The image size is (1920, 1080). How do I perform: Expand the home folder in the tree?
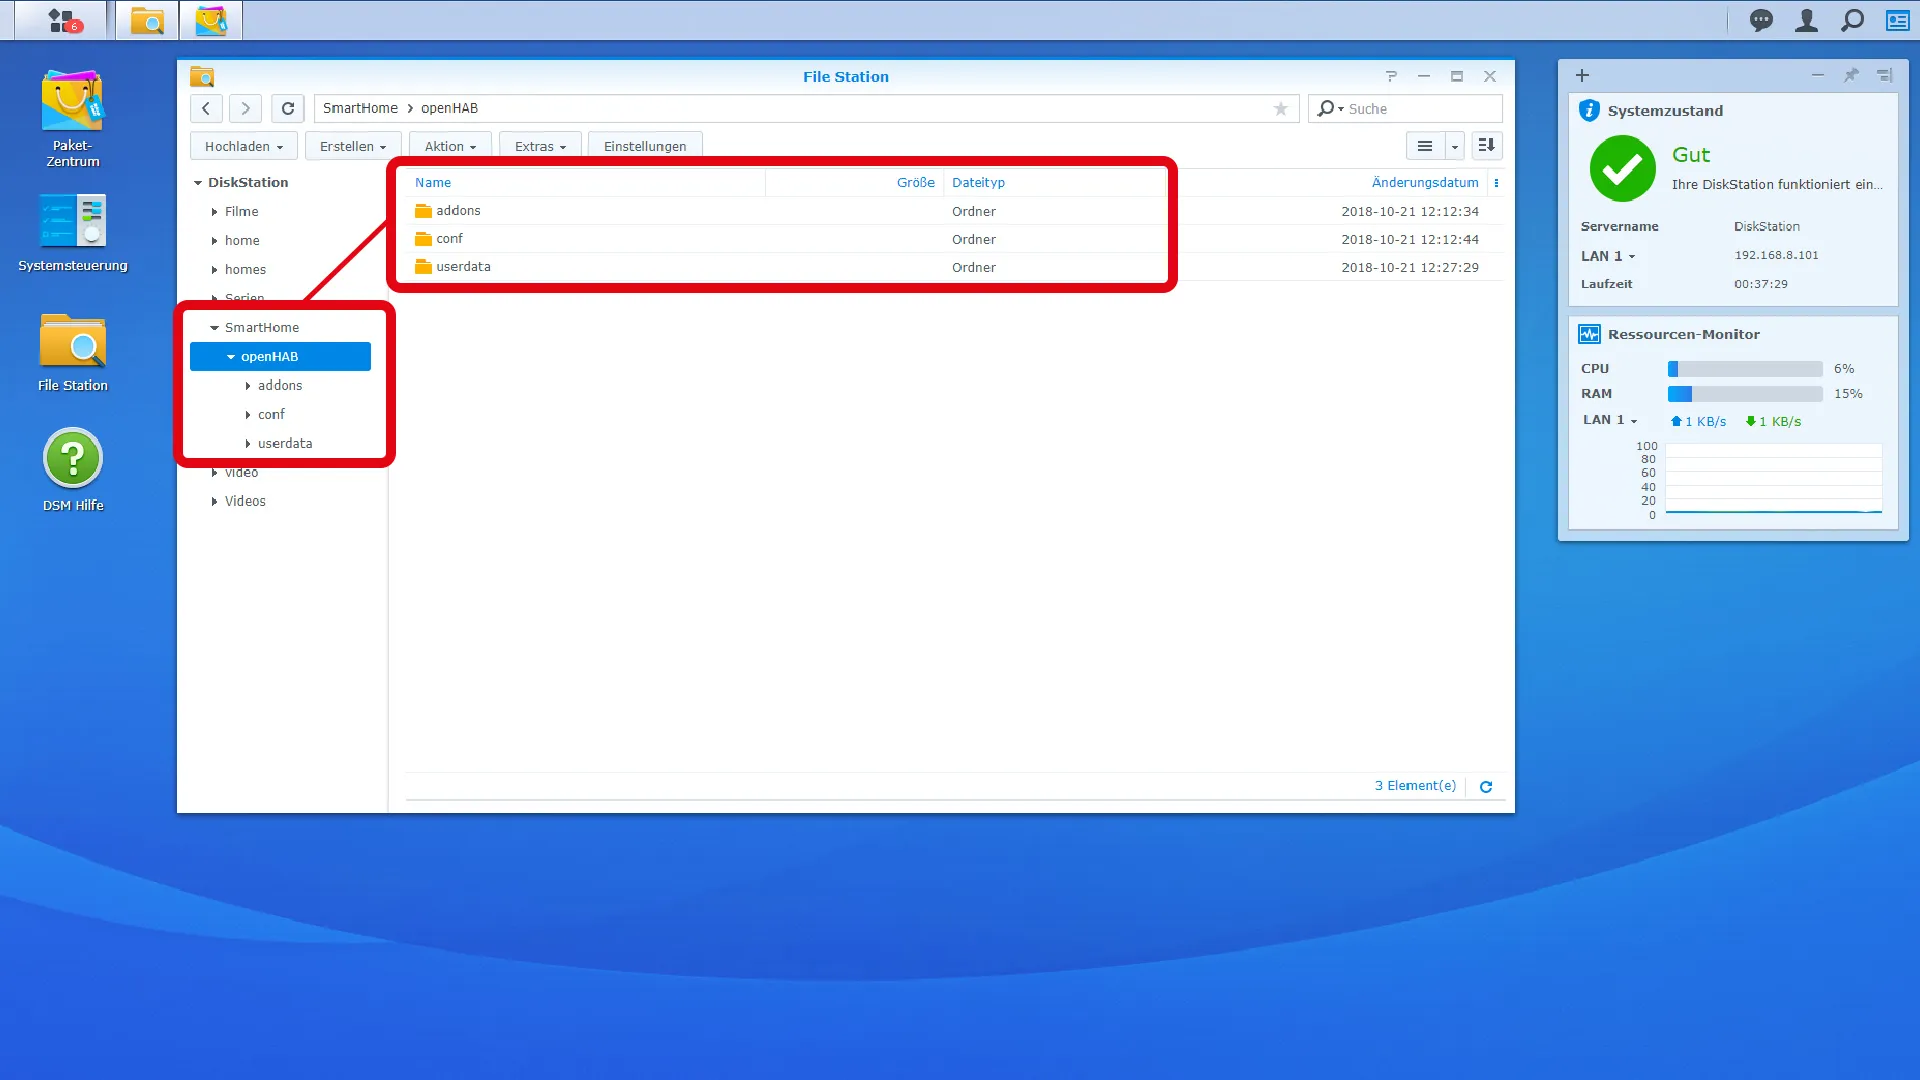pos(214,241)
